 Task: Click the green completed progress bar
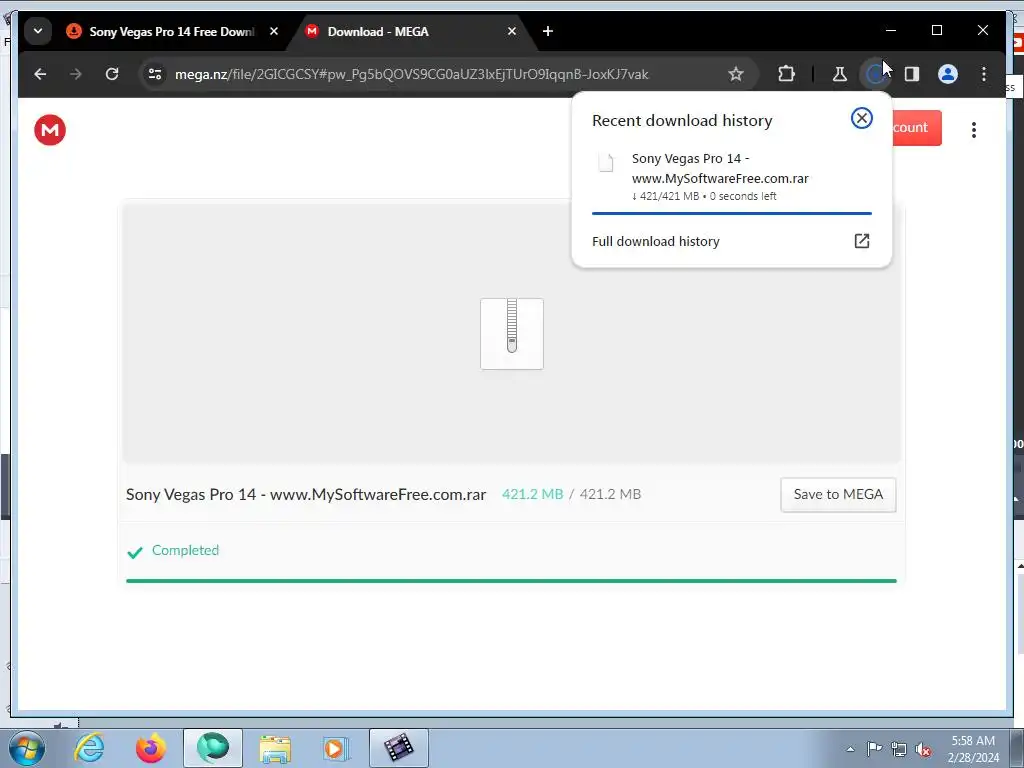pos(511,581)
